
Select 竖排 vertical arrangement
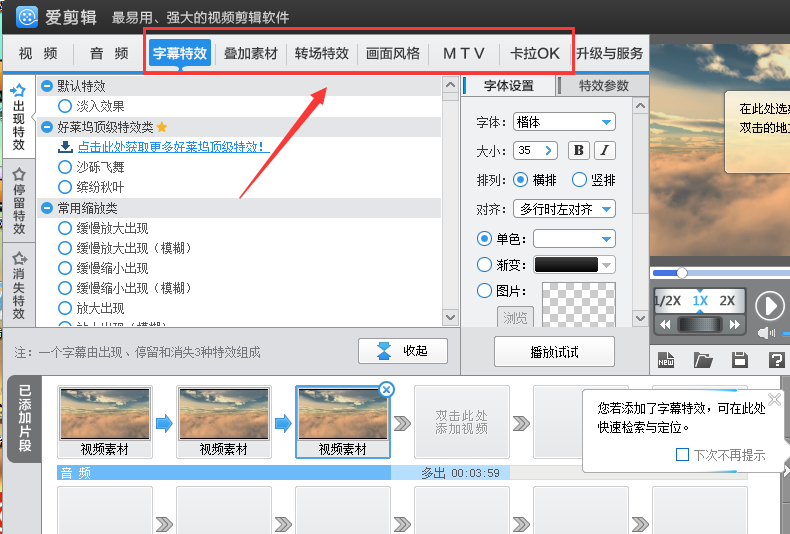[579, 180]
